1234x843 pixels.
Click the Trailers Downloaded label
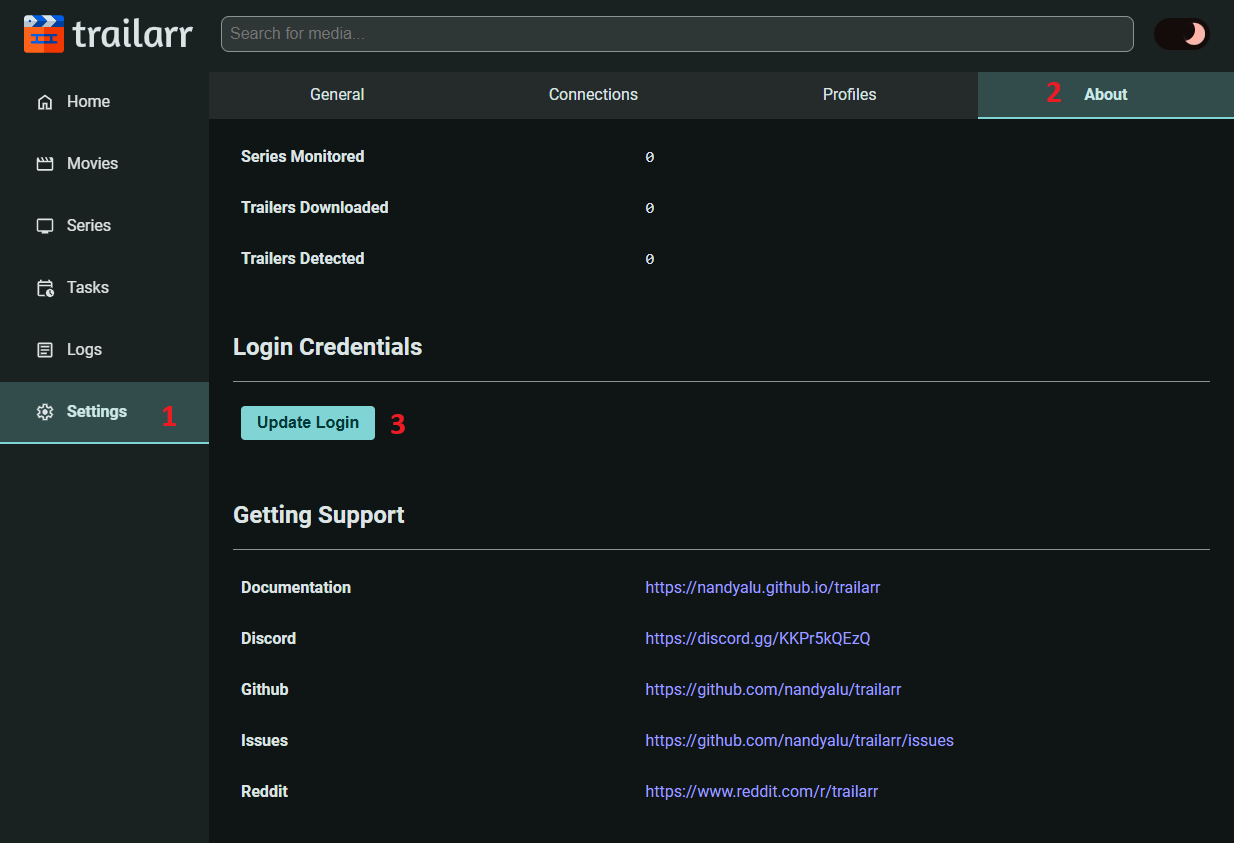pyautogui.click(x=314, y=208)
